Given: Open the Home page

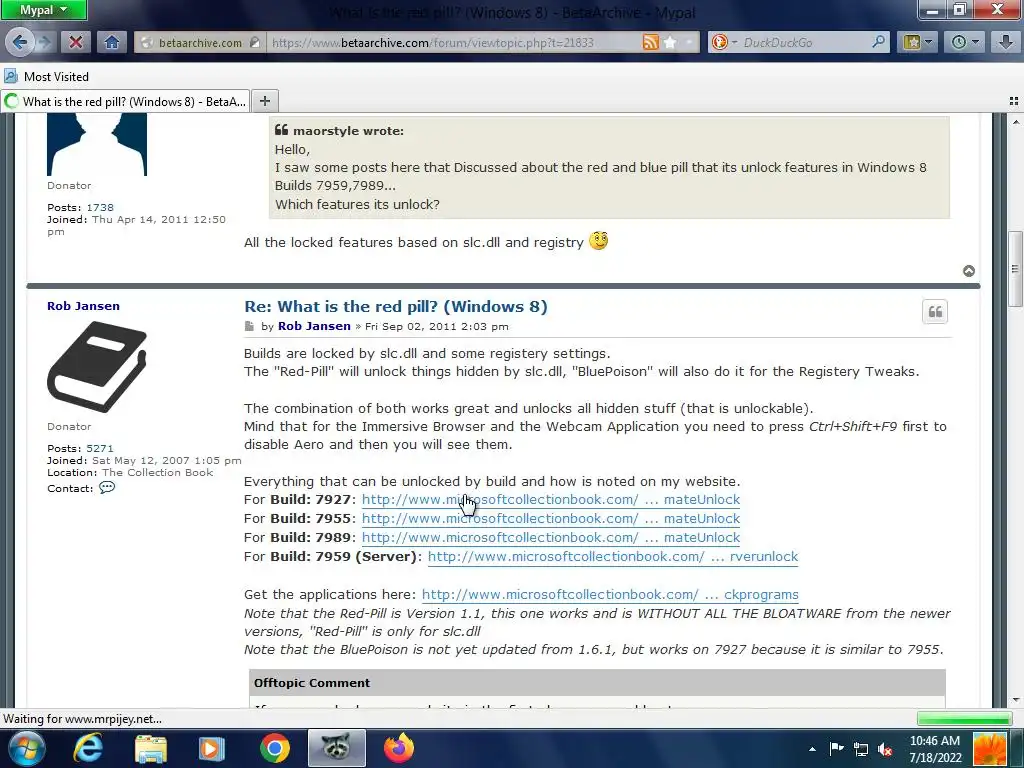Looking at the screenshot, I should pos(112,42).
